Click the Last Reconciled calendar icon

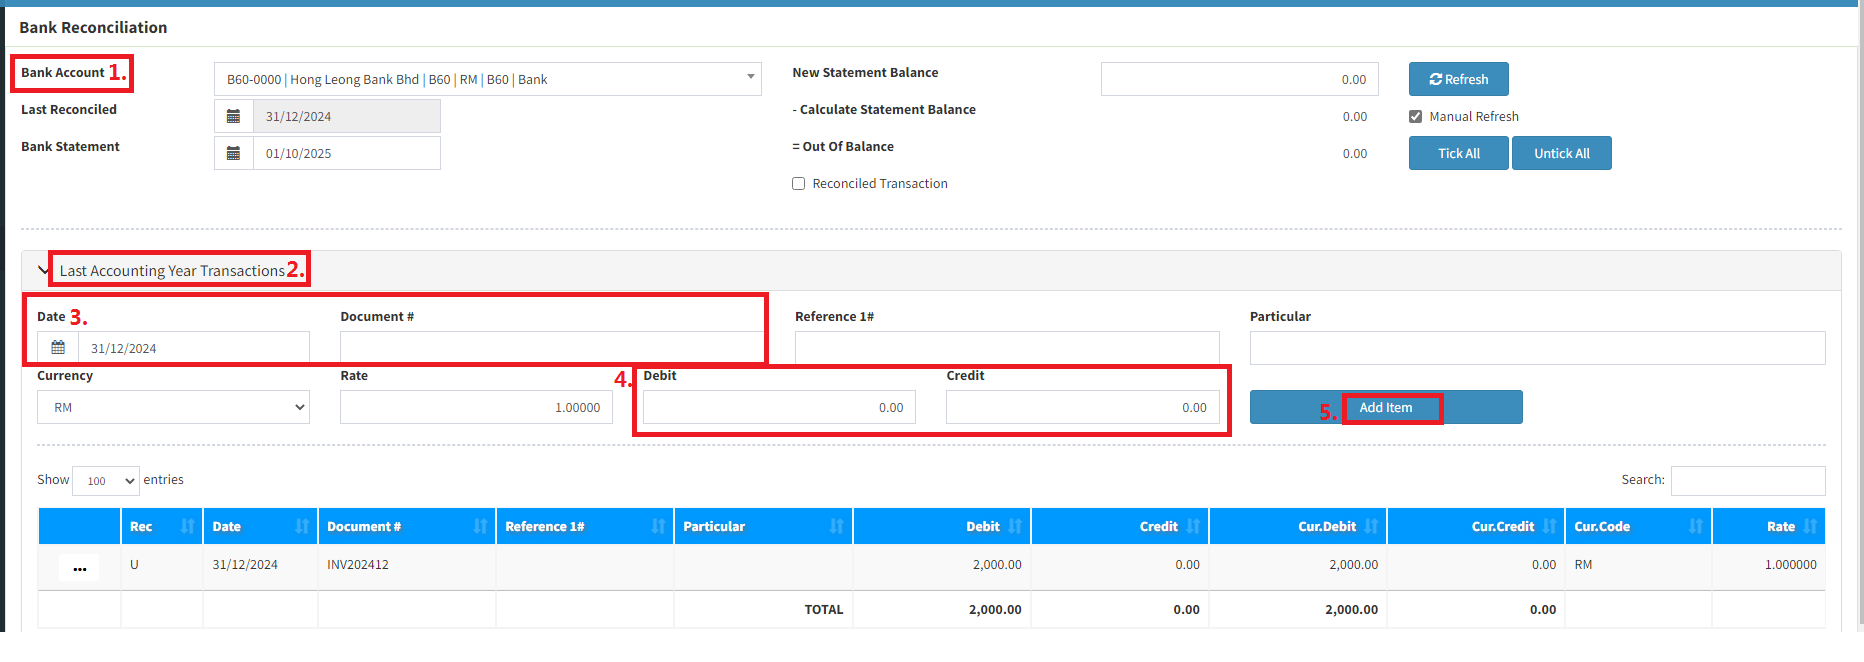point(233,117)
